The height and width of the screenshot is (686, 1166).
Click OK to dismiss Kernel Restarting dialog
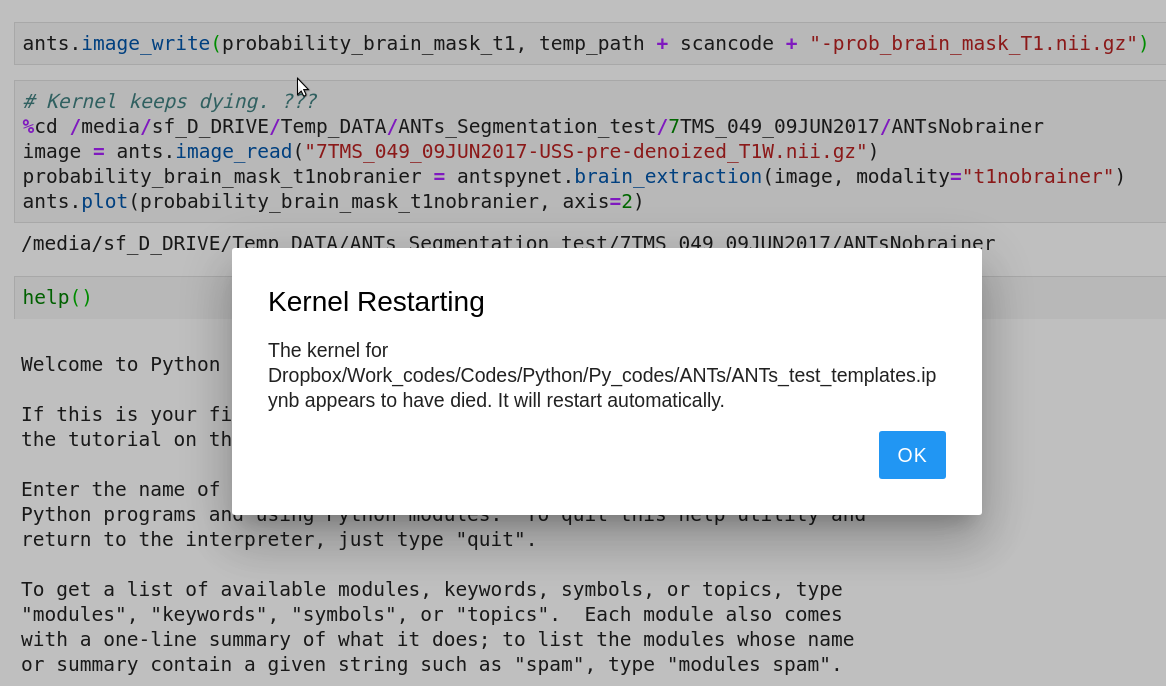click(x=911, y=455)
